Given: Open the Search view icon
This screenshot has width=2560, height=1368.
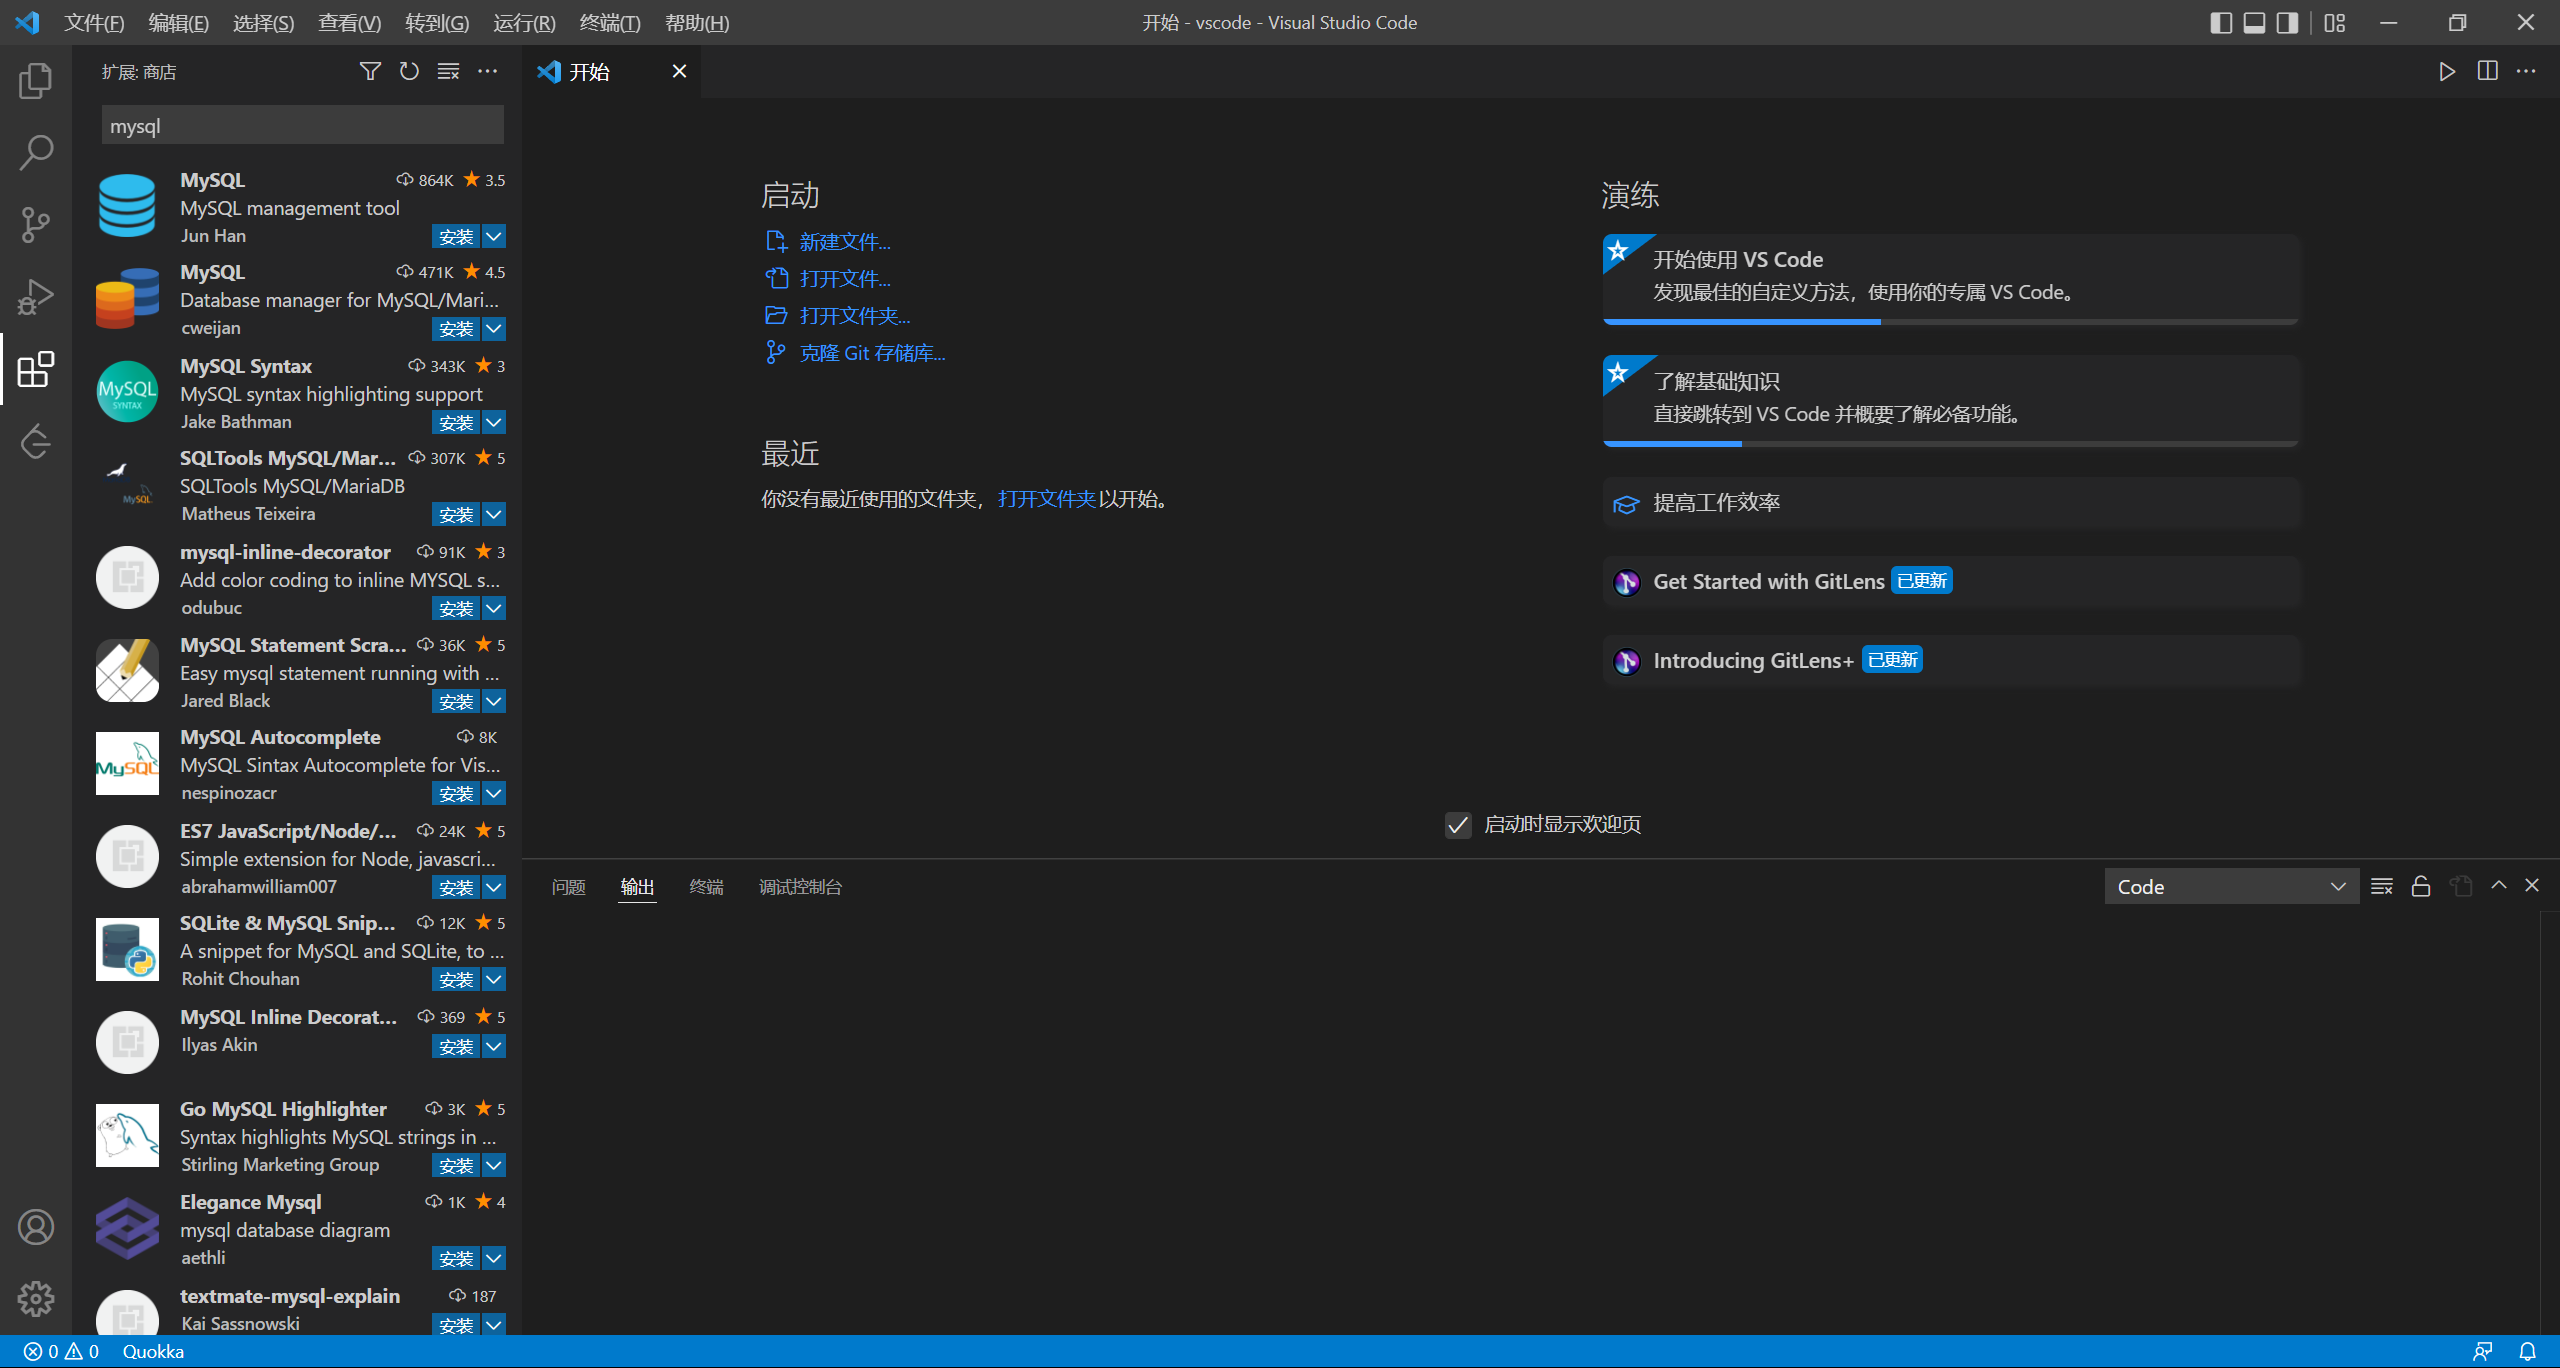Looking at the screenshot, I should pos(36,153).
